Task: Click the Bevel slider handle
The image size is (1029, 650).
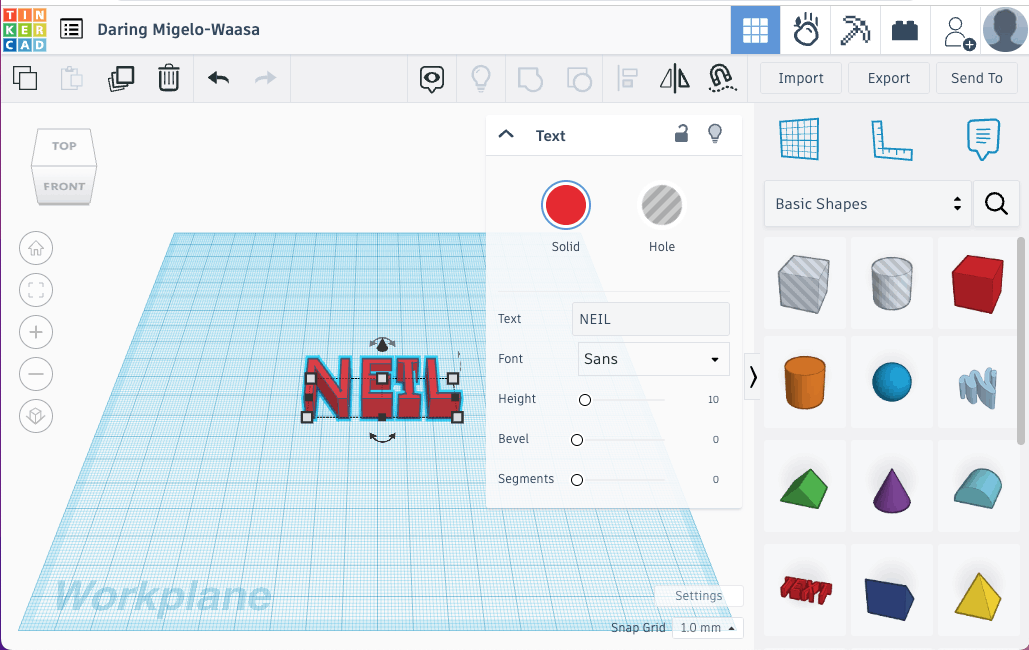Action: (x=577, y=440)
